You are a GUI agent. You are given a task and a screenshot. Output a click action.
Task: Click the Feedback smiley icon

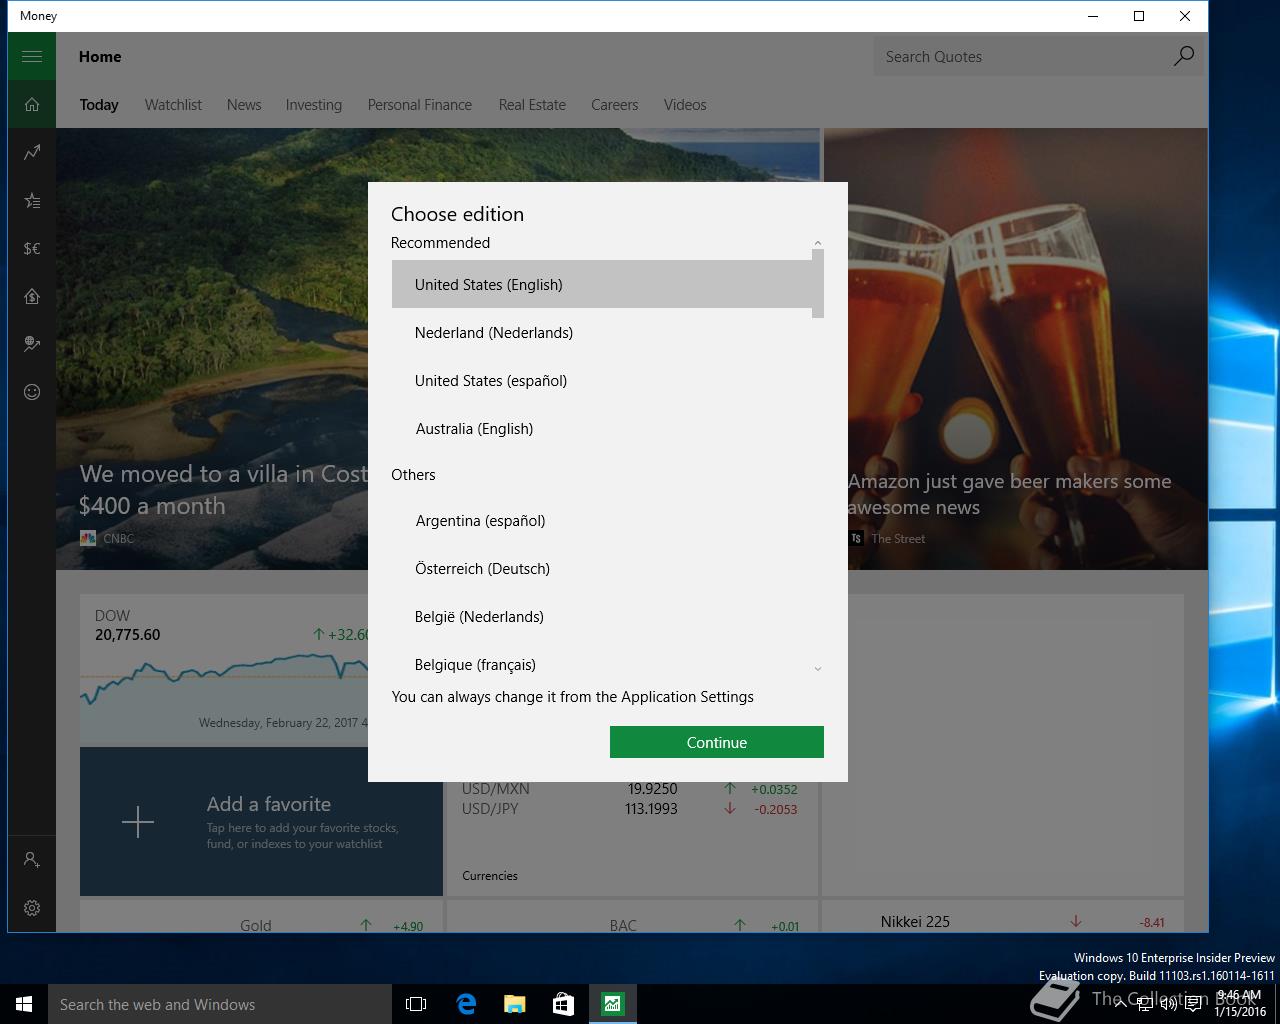(32, 392)
